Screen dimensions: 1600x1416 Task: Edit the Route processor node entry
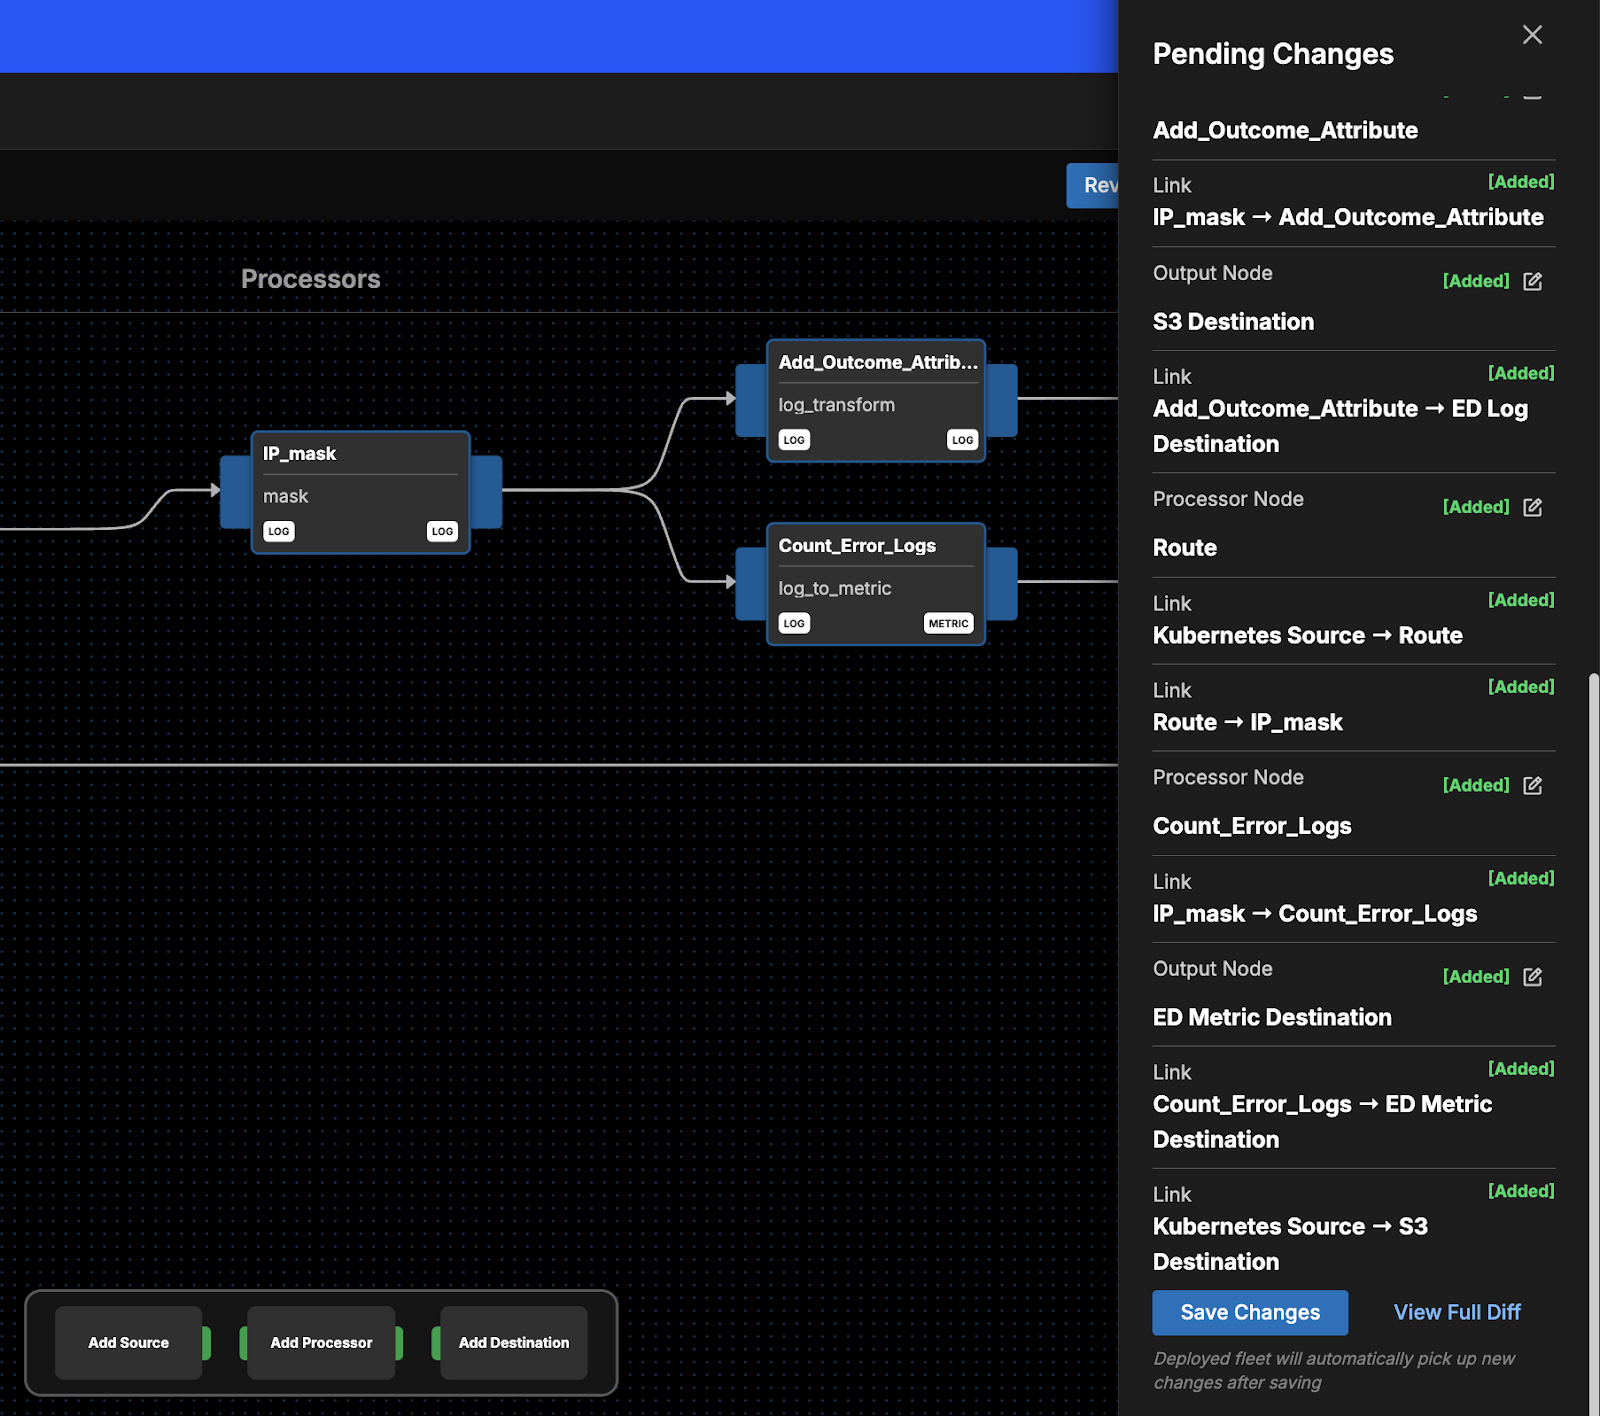1532,508
